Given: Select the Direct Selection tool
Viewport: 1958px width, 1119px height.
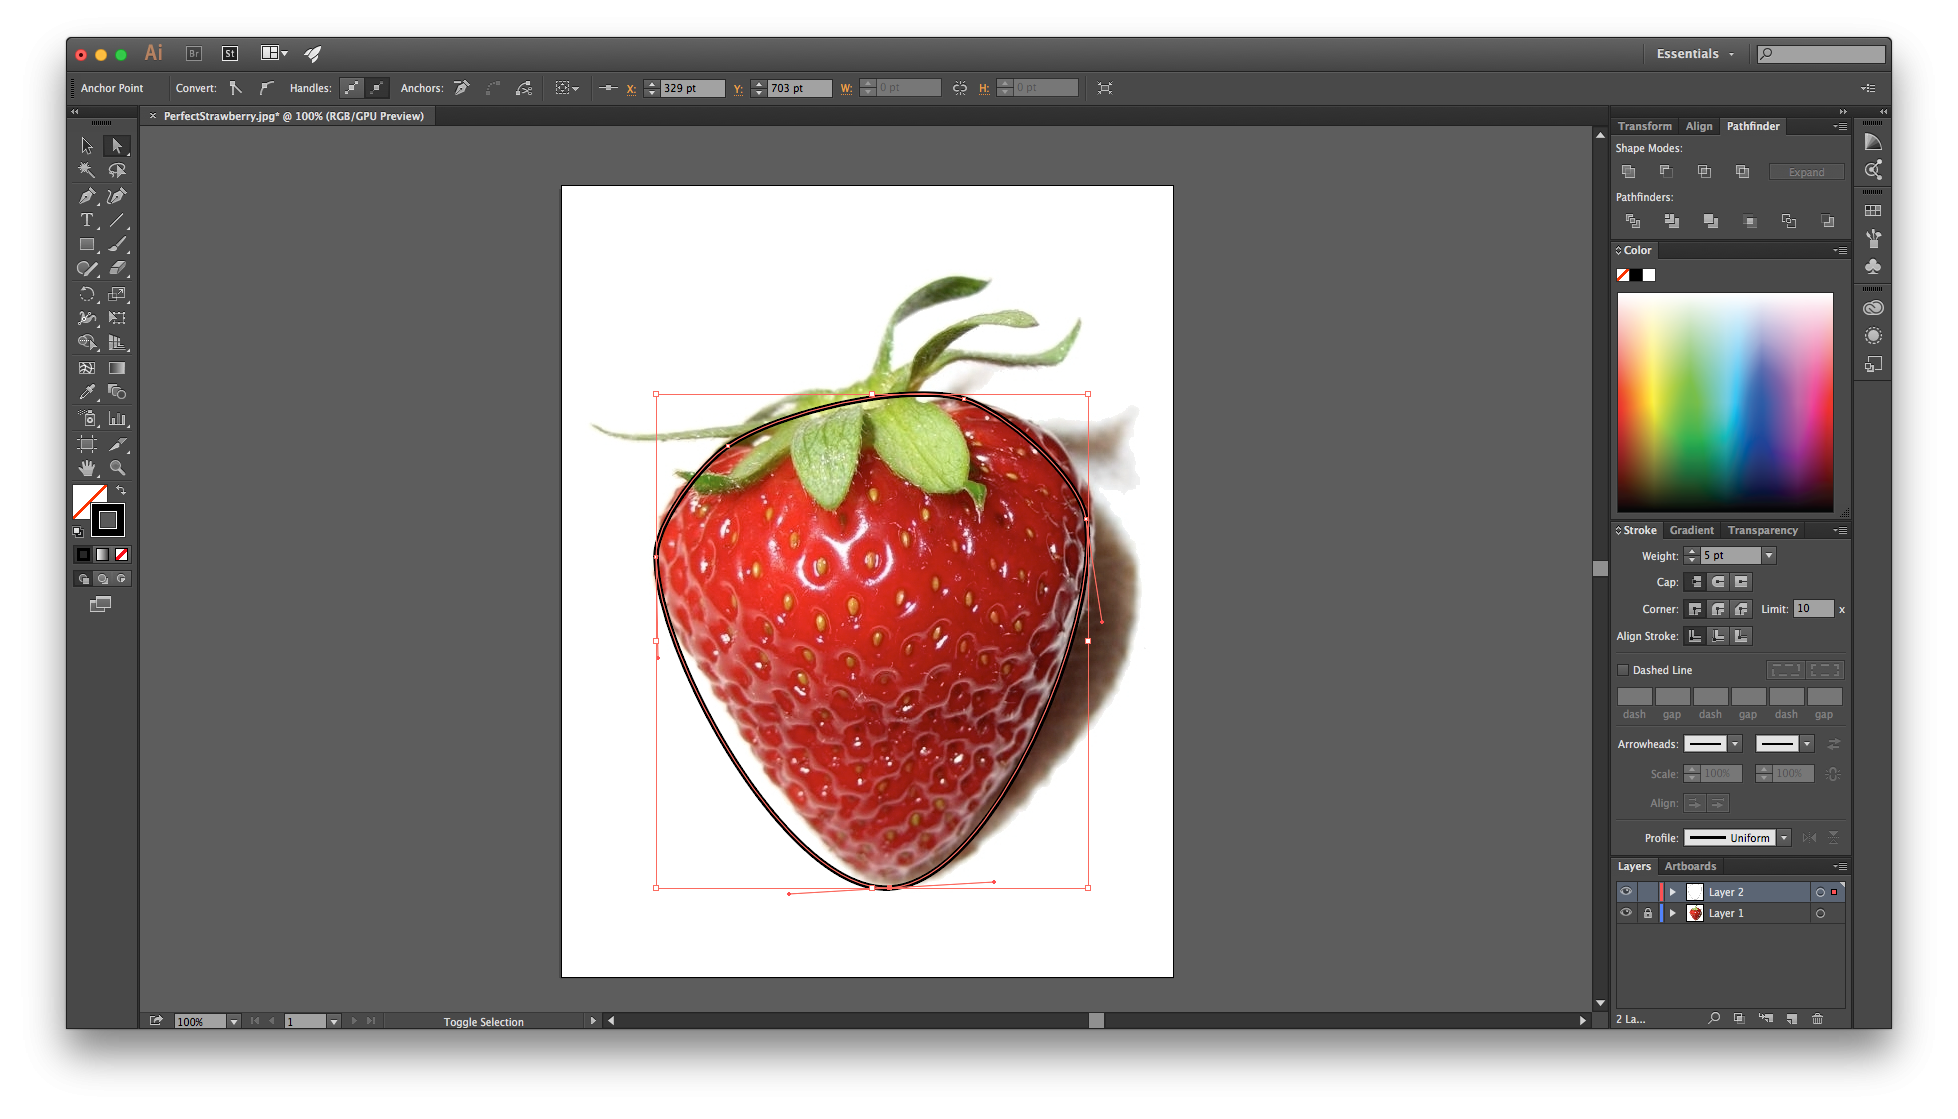Looking at the screenshot, I should [x=117, y=145].
